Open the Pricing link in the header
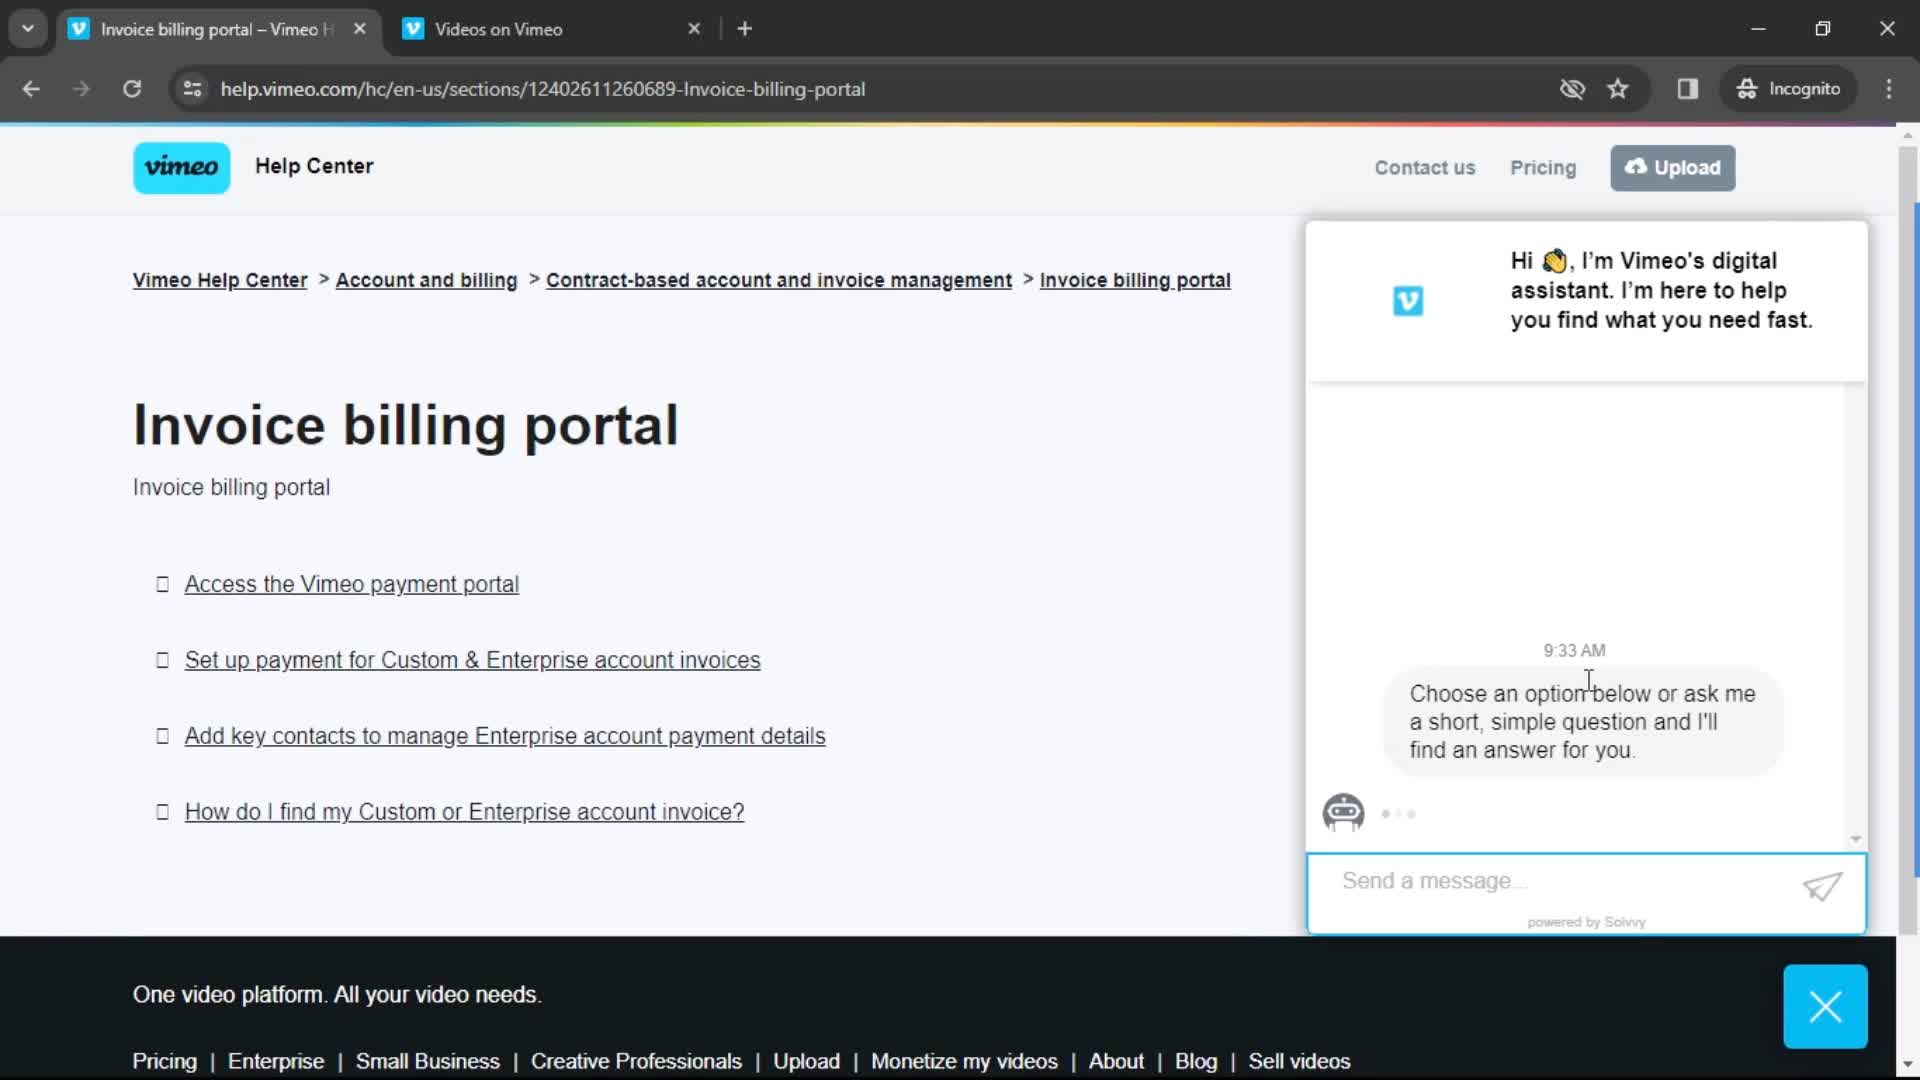Viewport: 1920px width, 1080px height. (1543, 168)
